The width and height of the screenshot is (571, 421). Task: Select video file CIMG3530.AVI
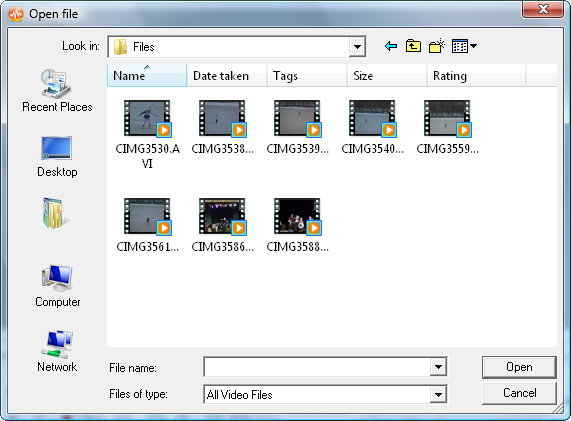(147, 135)
